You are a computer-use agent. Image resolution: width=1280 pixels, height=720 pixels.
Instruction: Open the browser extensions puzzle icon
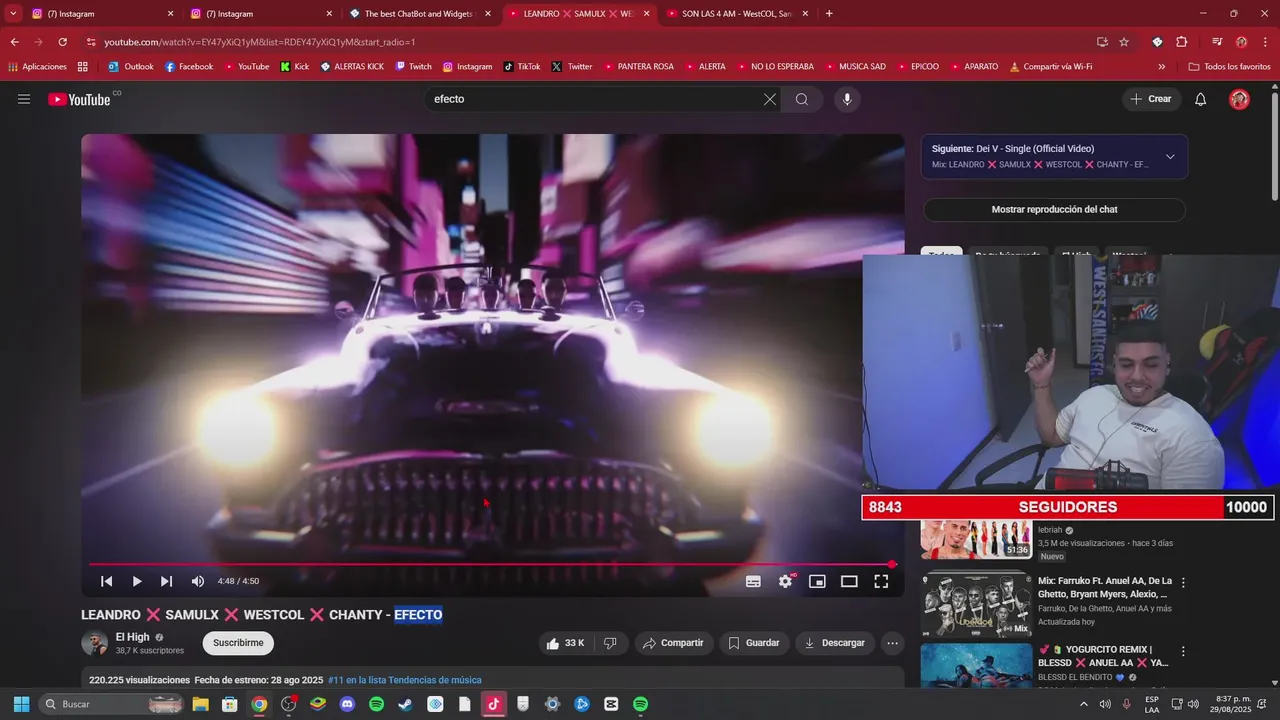(1181, 42)
